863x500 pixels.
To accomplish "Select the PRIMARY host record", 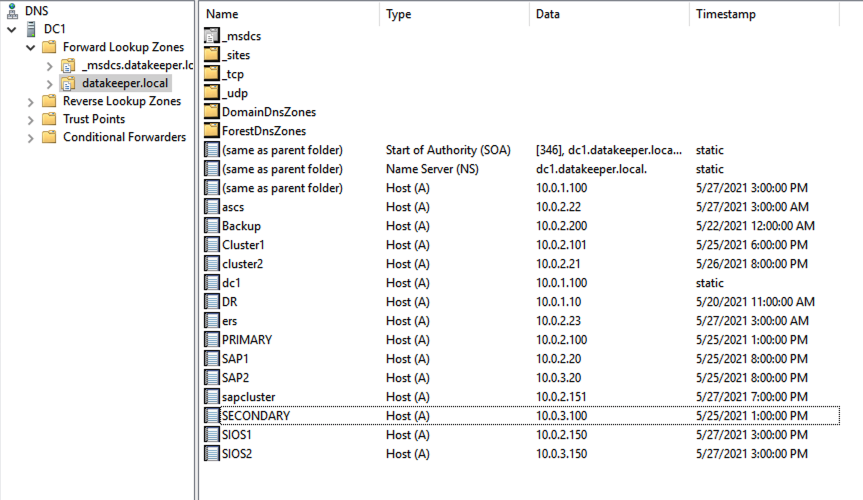I will tap(521, 340).
